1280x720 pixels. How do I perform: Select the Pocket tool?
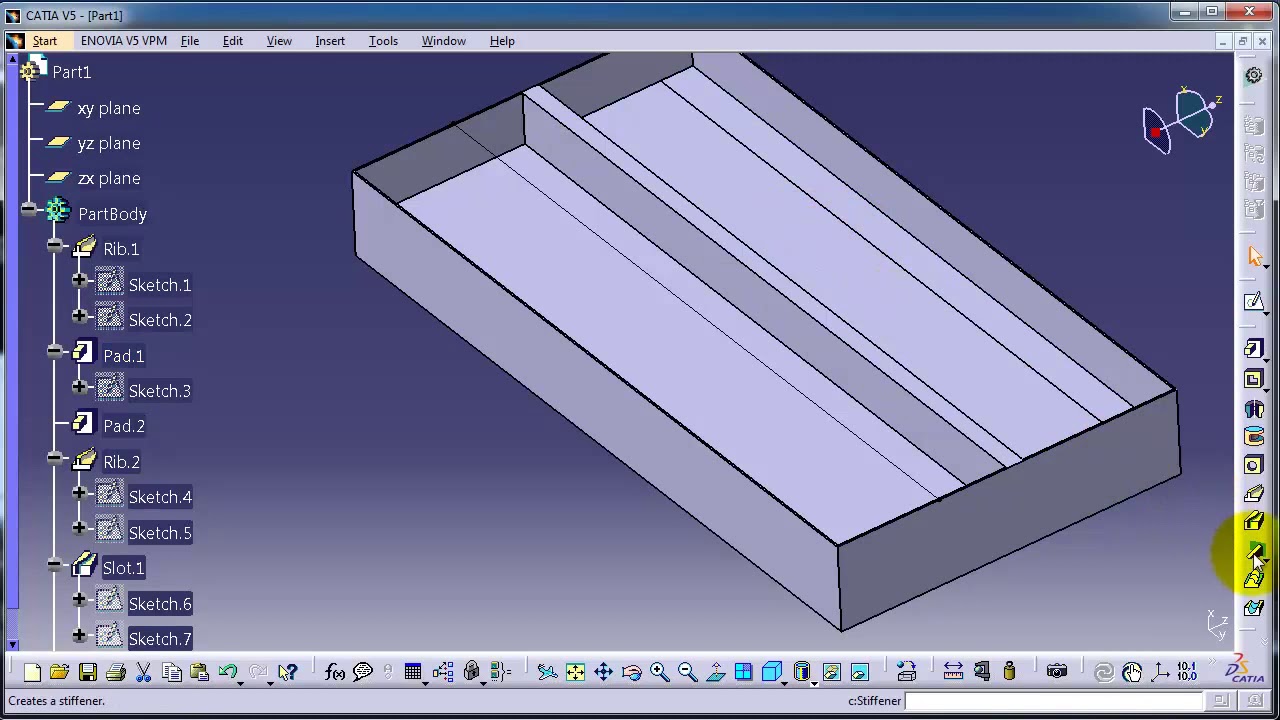coord(1254,379)
